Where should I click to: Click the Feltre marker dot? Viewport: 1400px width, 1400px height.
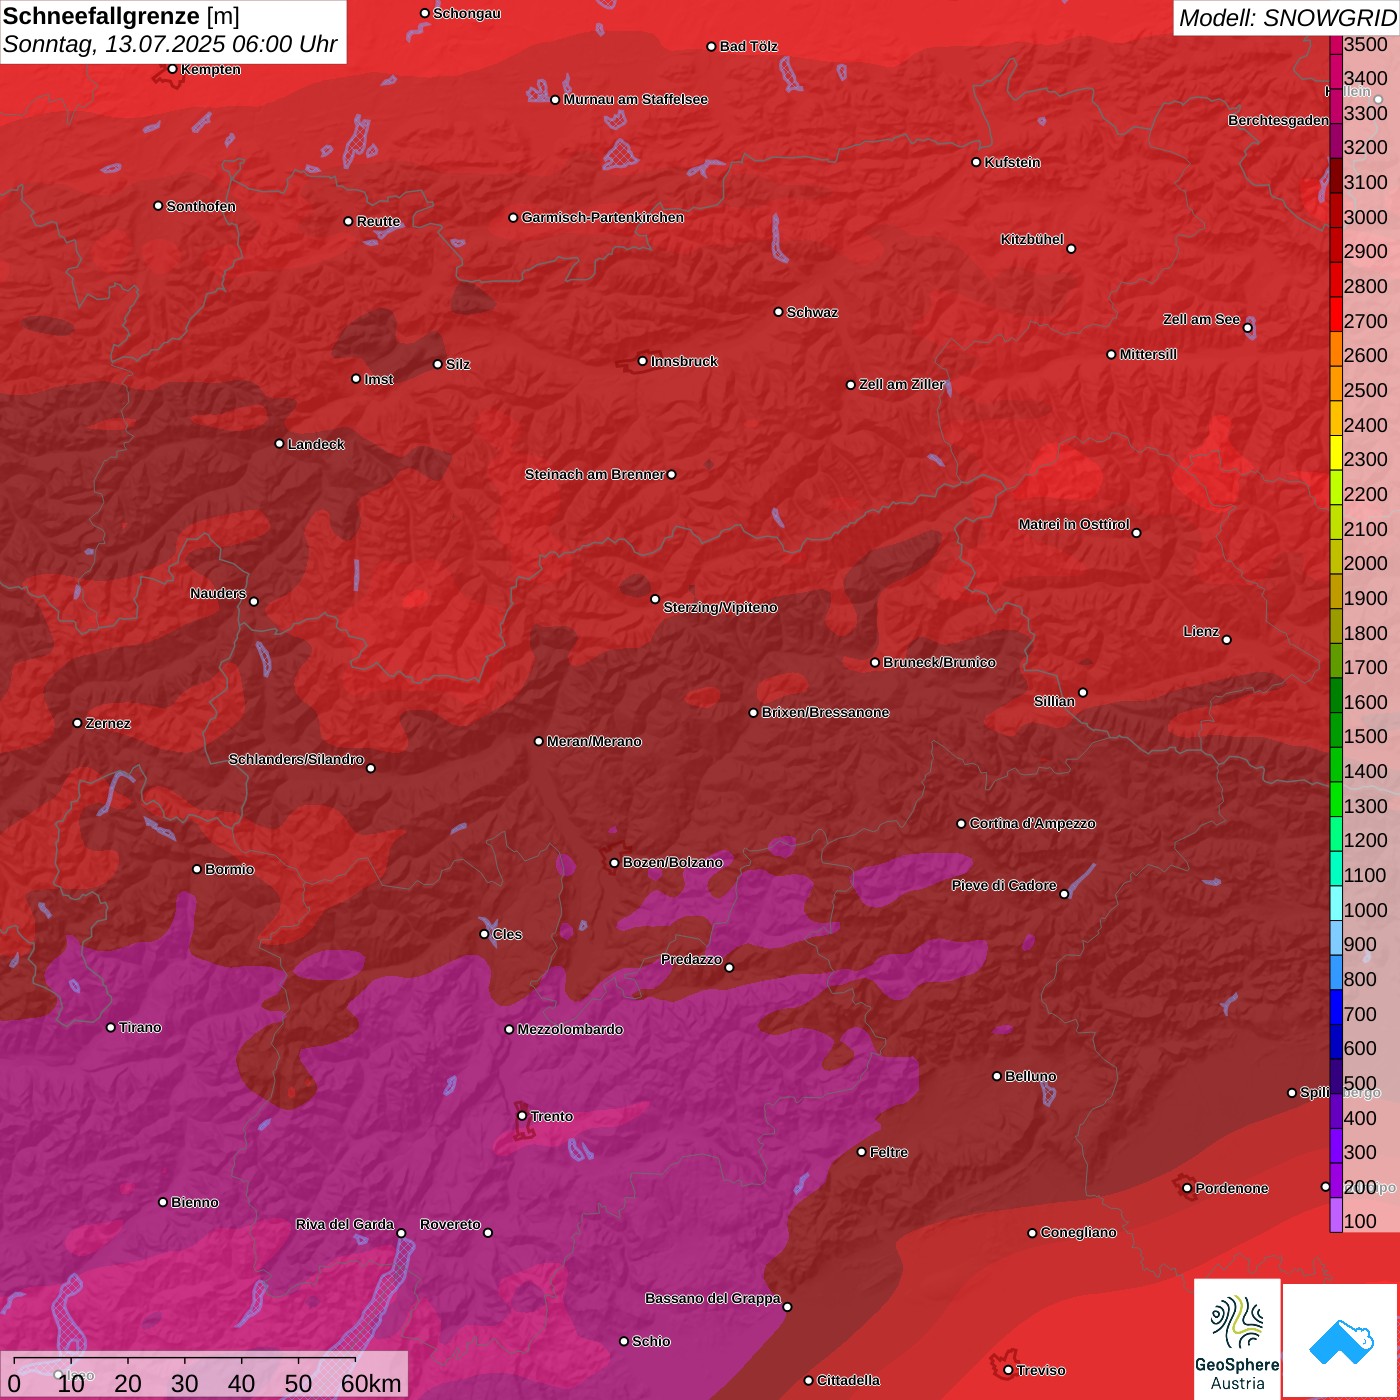coord(862,1152)
